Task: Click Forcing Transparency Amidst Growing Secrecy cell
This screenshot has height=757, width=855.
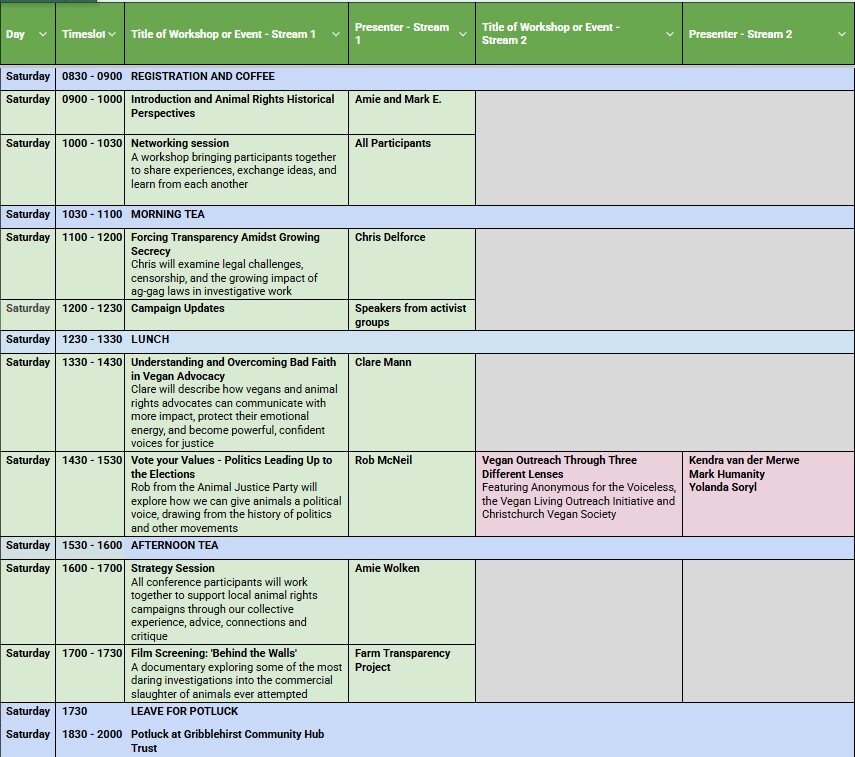Action: (x=236, y=264)
